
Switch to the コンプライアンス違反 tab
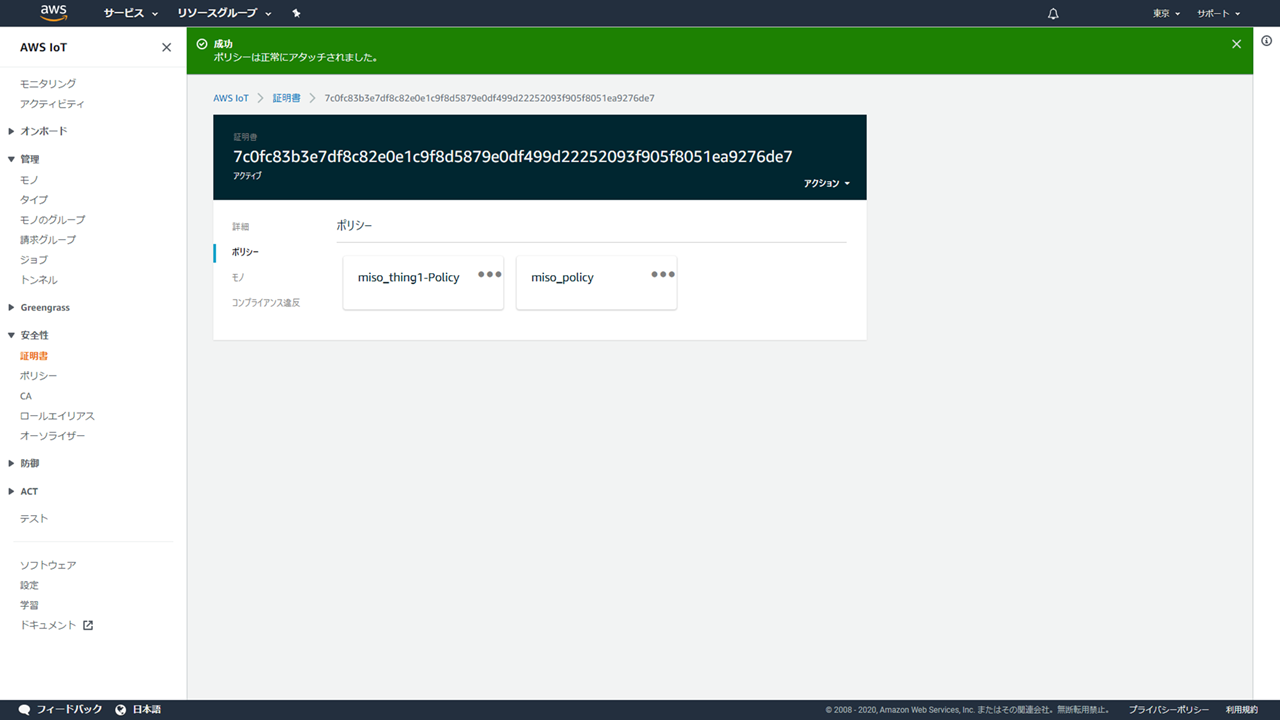[266, 302]
